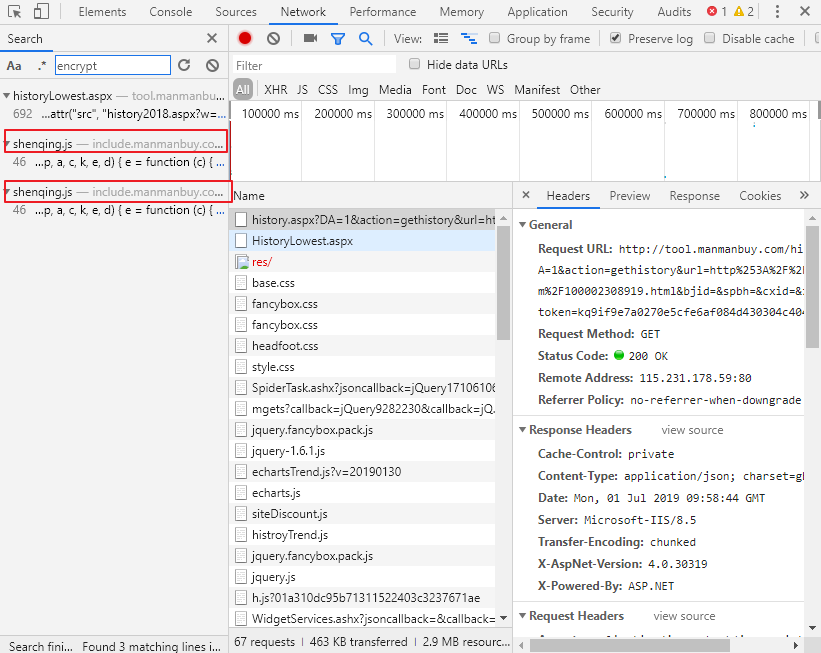This screenshot has width=821, height=653.
Task: Select the base.css request
Action: pyautogui.click(x=362, y=283)
